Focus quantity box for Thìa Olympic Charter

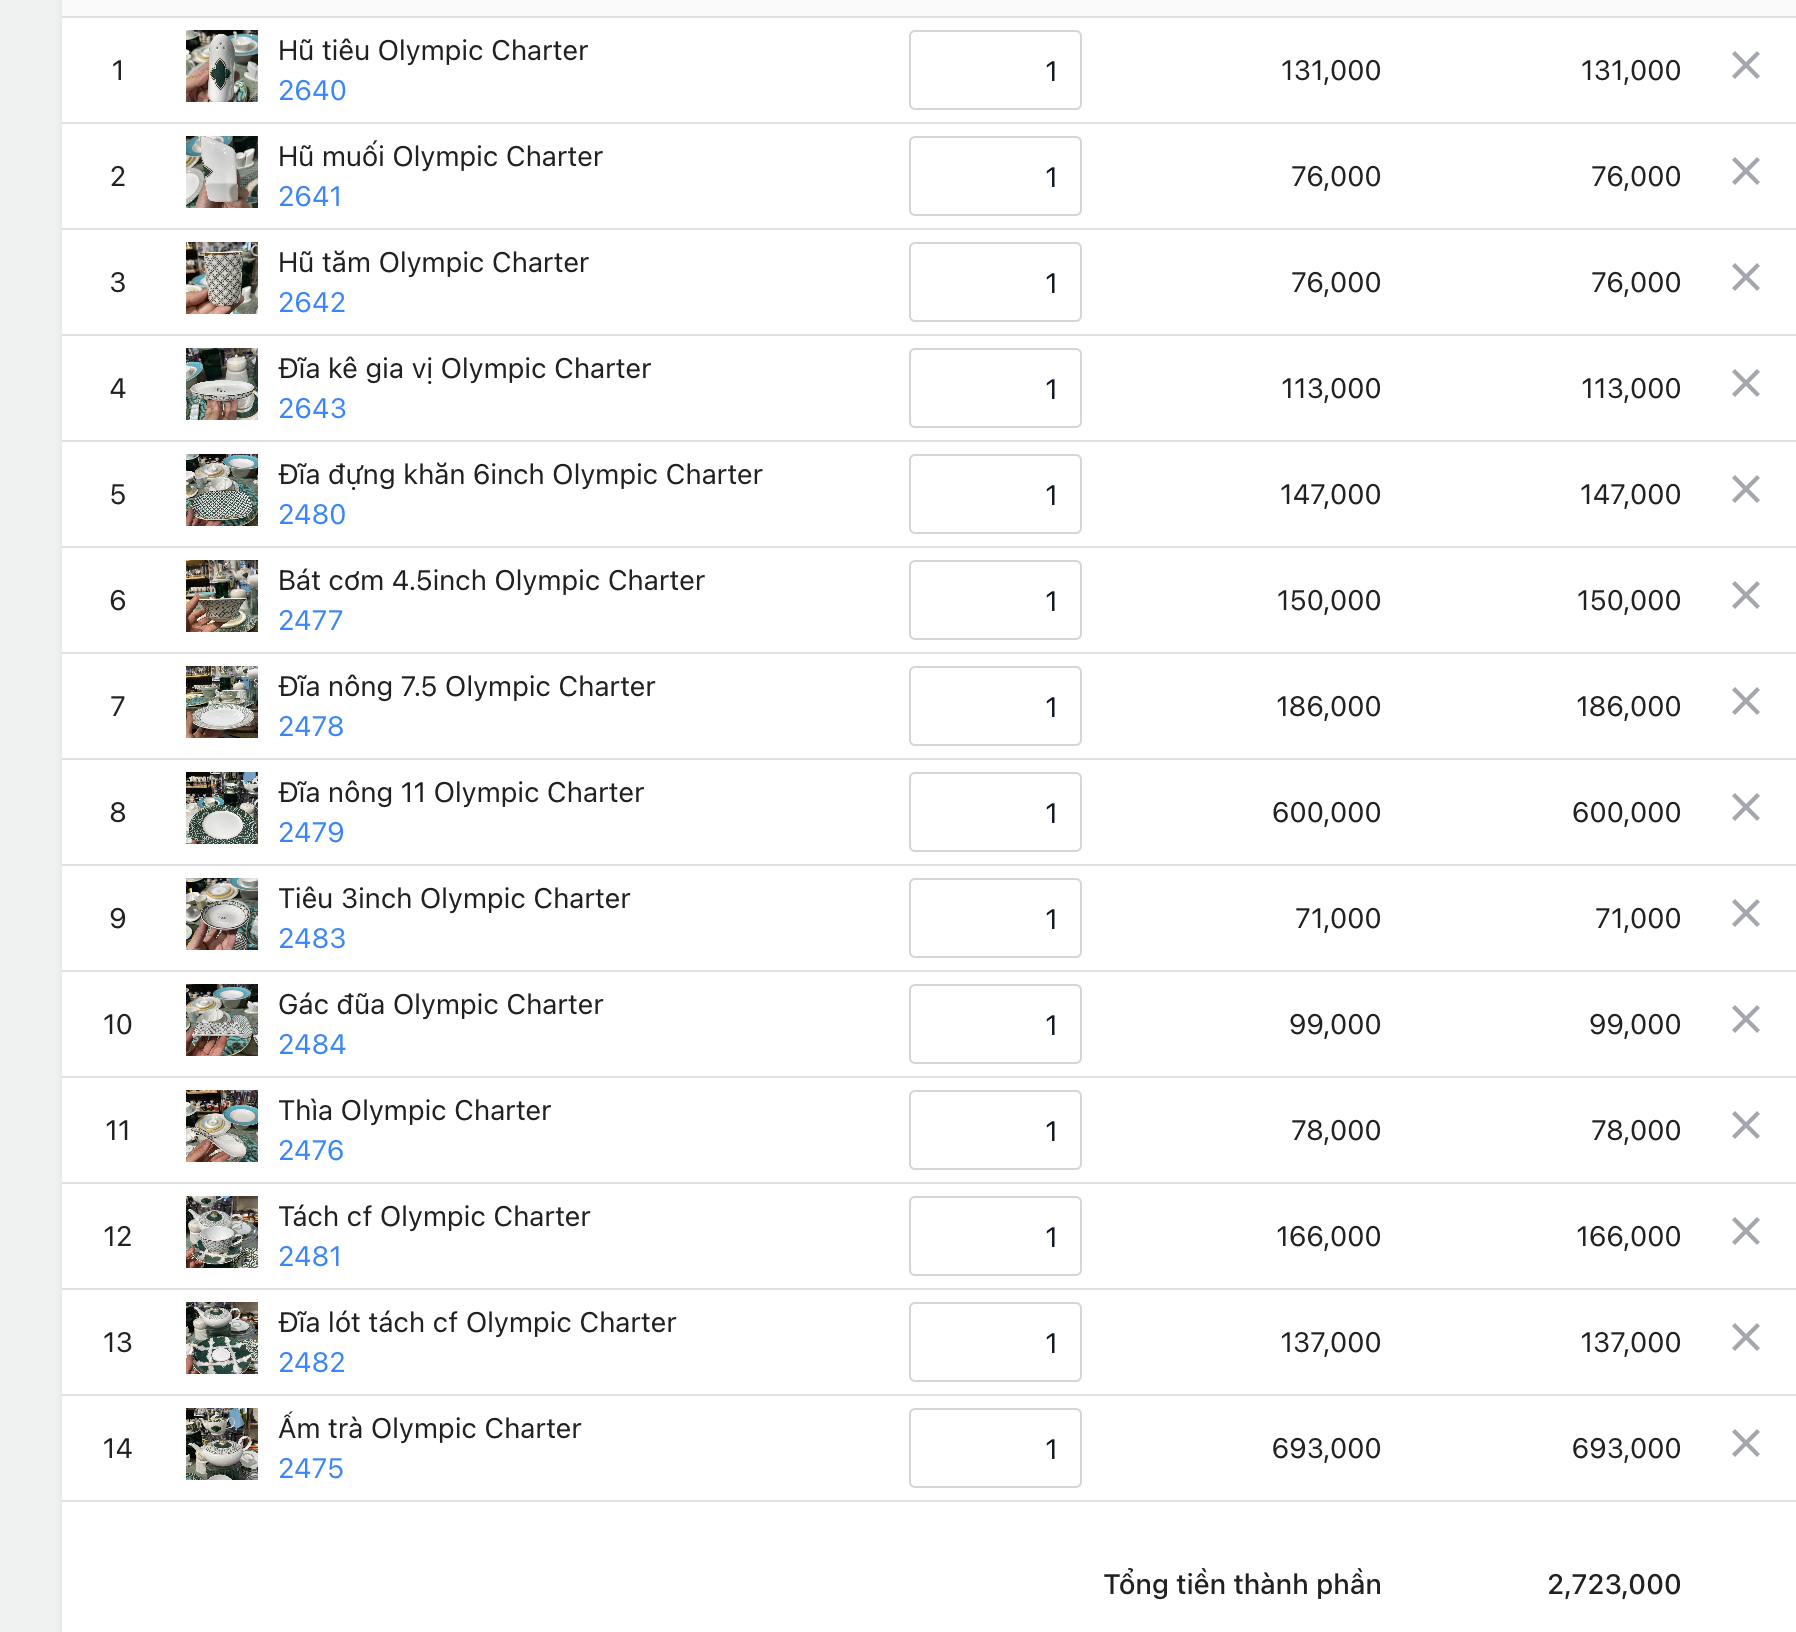tap(995, 1131)
